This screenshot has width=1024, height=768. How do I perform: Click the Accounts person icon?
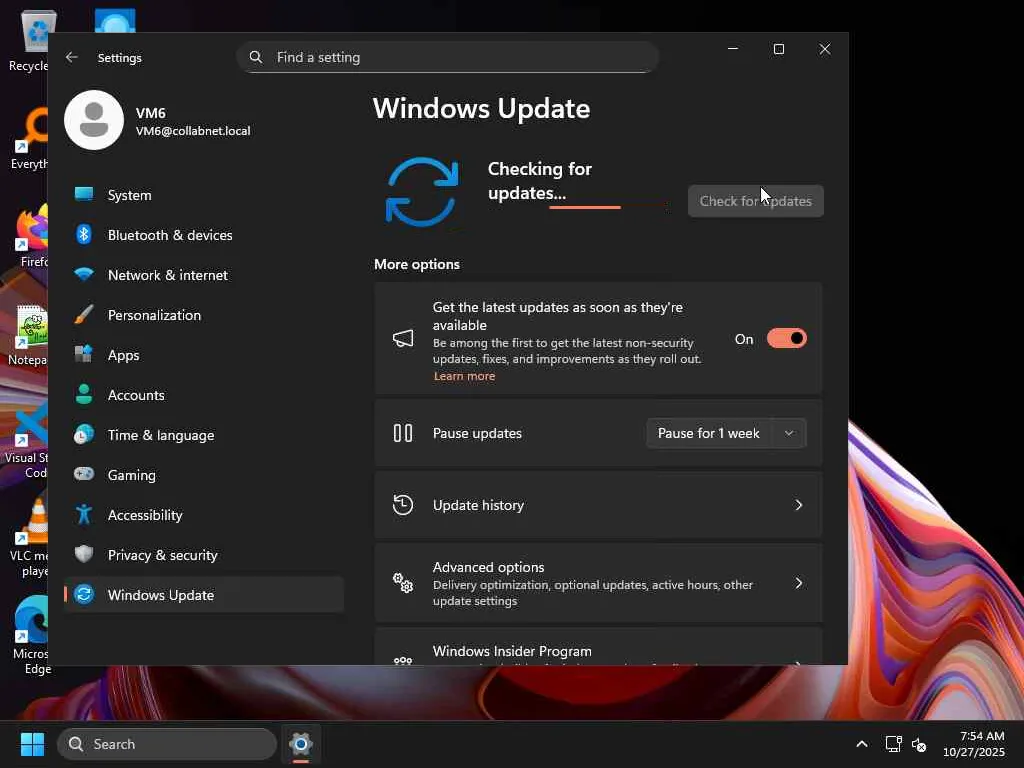coord(84,394)
